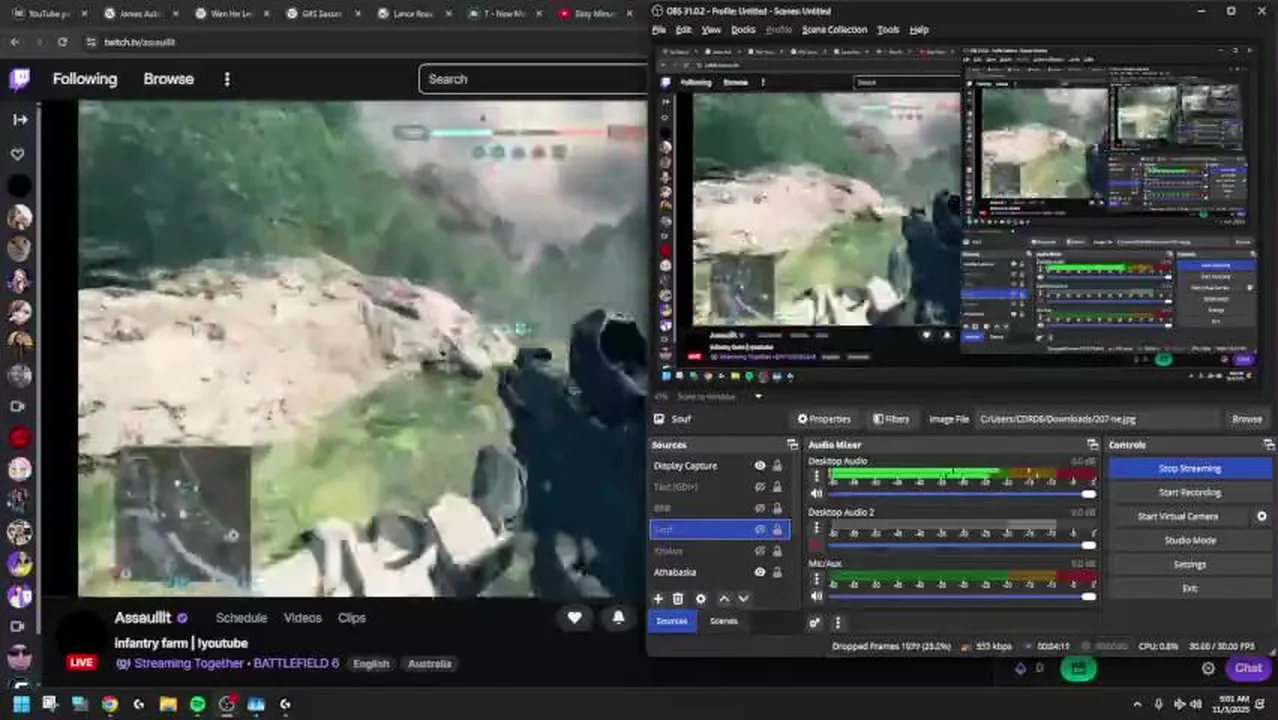Viewport: 1278px width, 720px height.
Task: Open the Tools menu in OBS
Action: pos(888,30)
